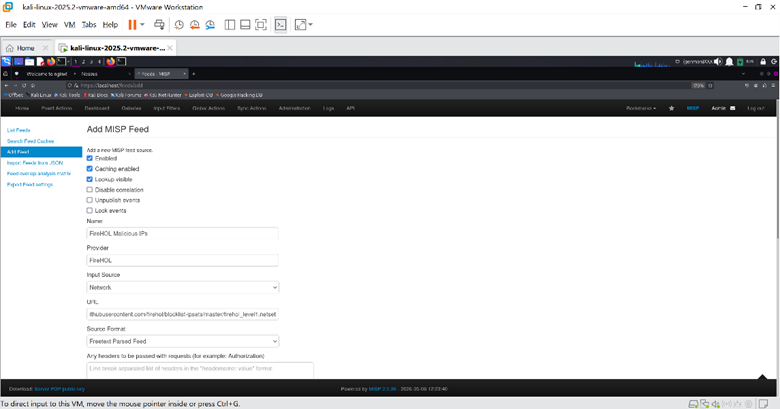
Task: Open Source Format Freetext Parsed Feed dropdown
Action: coord(183,341)
